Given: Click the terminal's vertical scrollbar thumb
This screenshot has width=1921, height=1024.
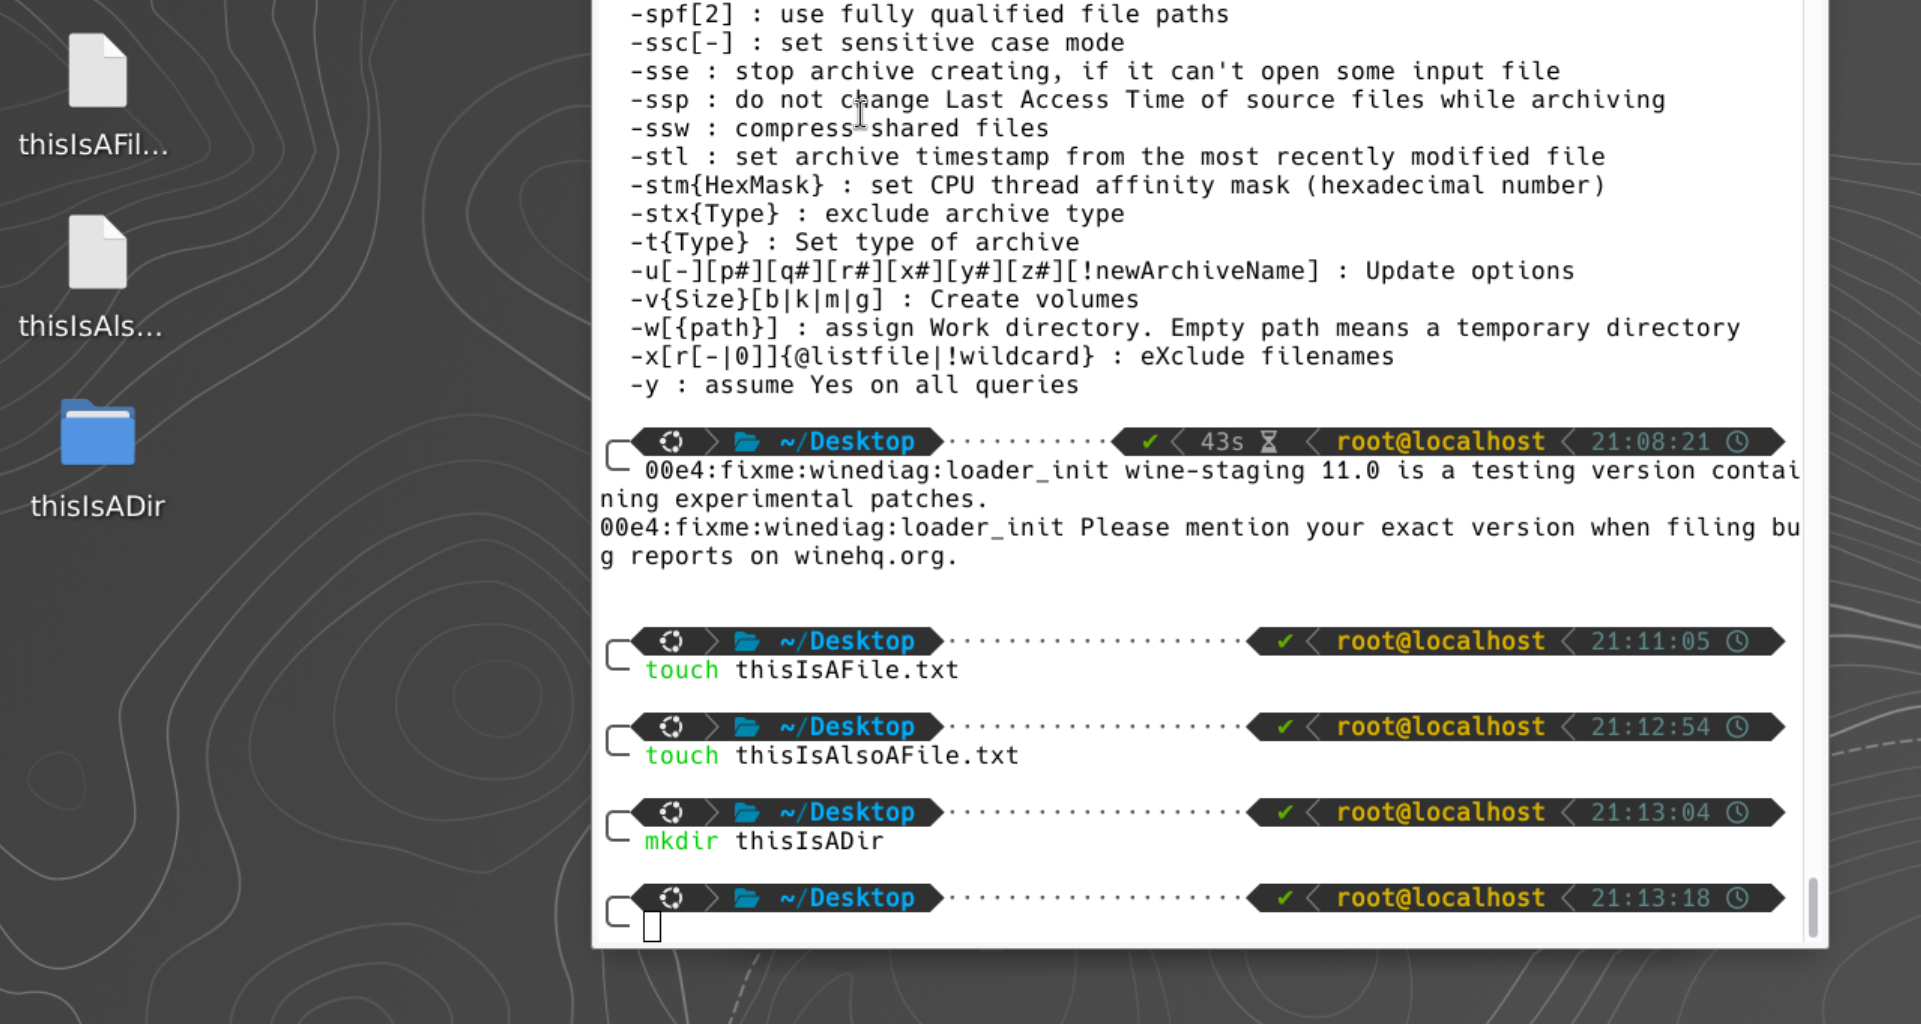Looking at the screenshot, I should tap(1812, 907).
